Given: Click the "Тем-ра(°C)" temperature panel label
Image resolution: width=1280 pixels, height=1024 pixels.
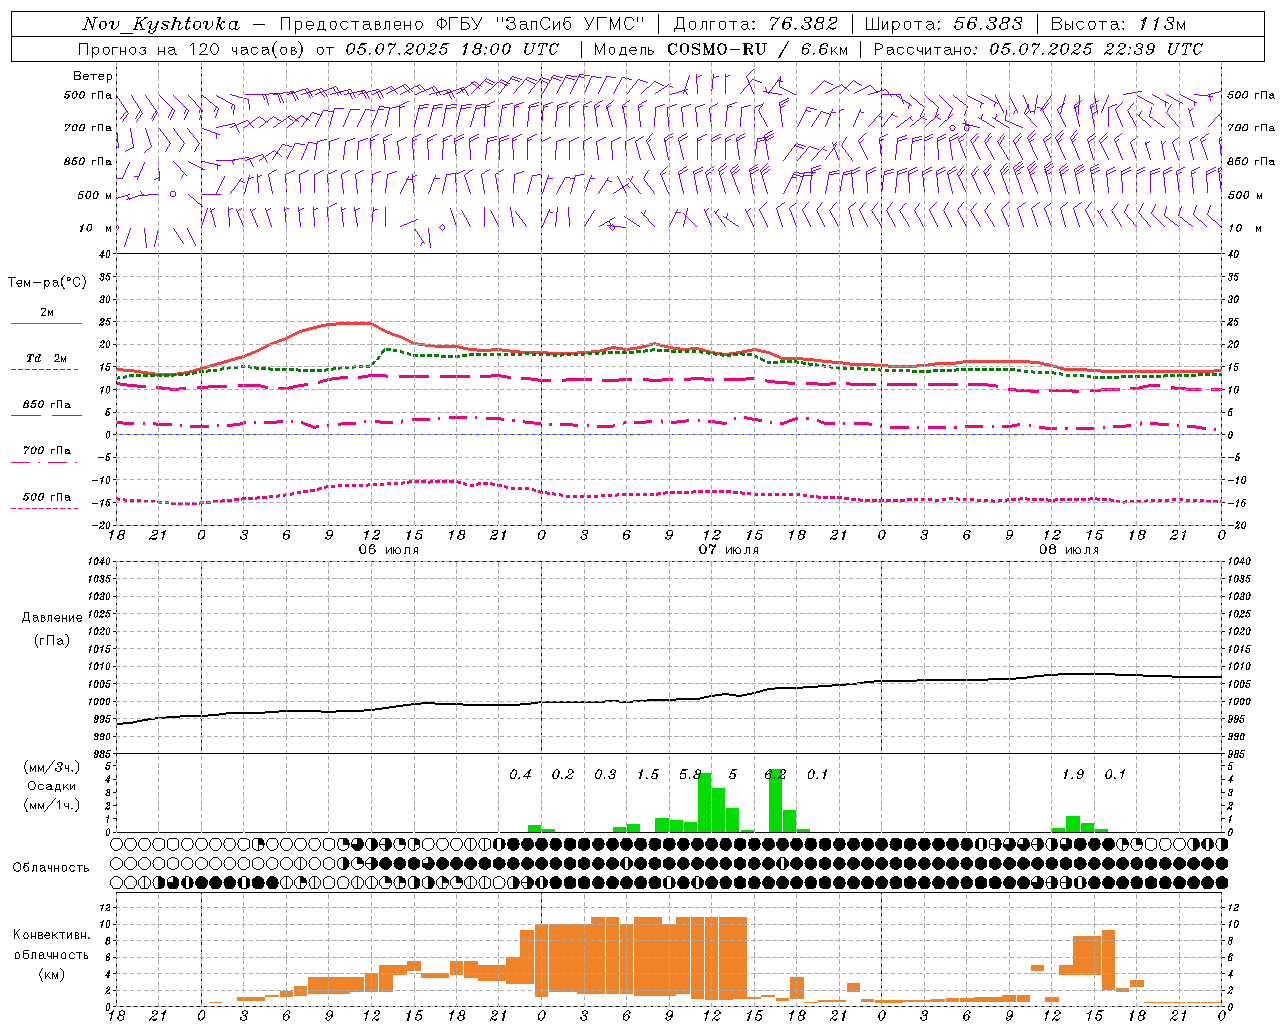Looking at the screenshot, I should [47, 283].
